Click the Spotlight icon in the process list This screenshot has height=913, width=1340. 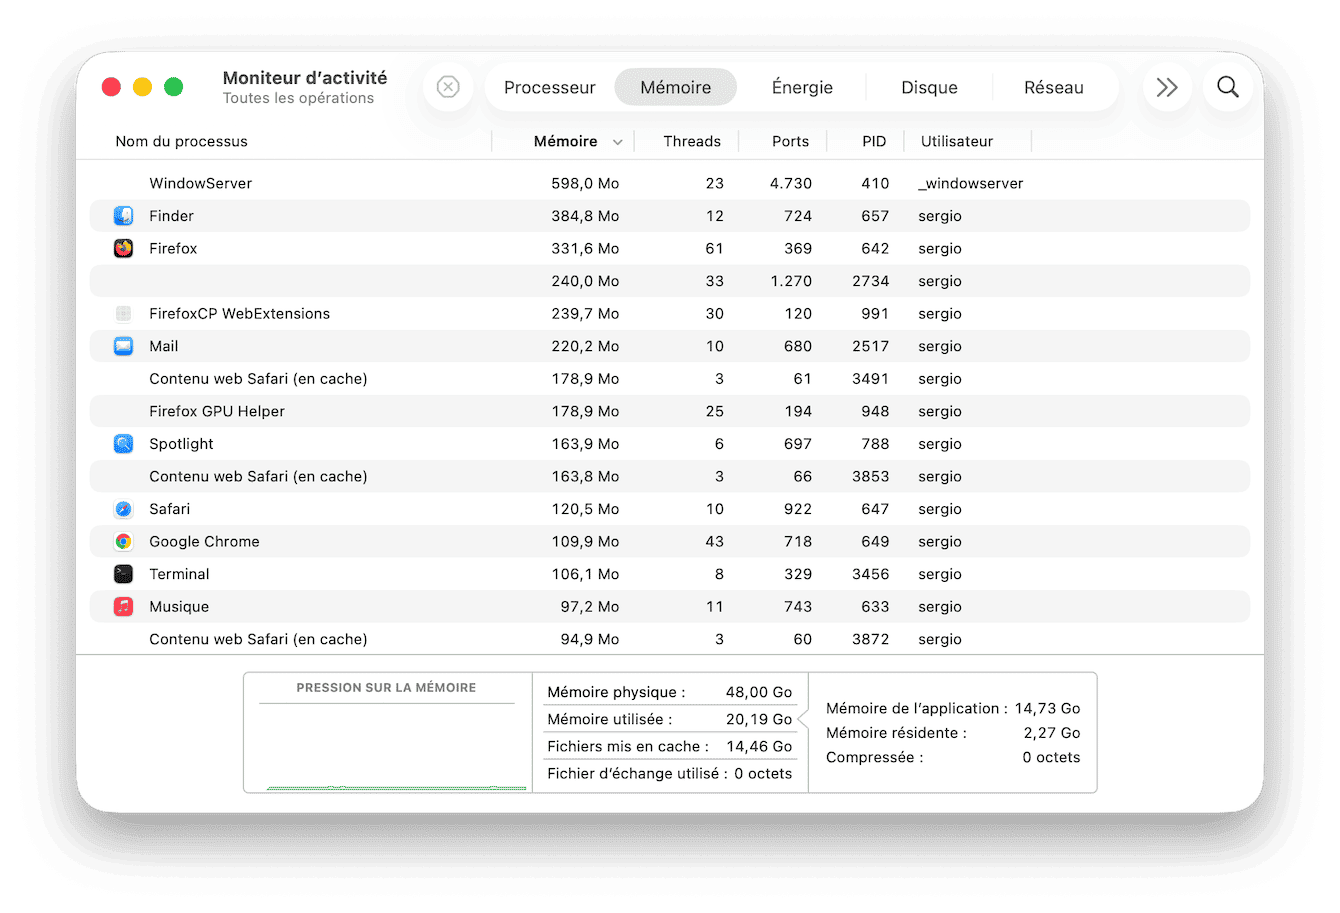pyautogui.click(x=122, y=443)
